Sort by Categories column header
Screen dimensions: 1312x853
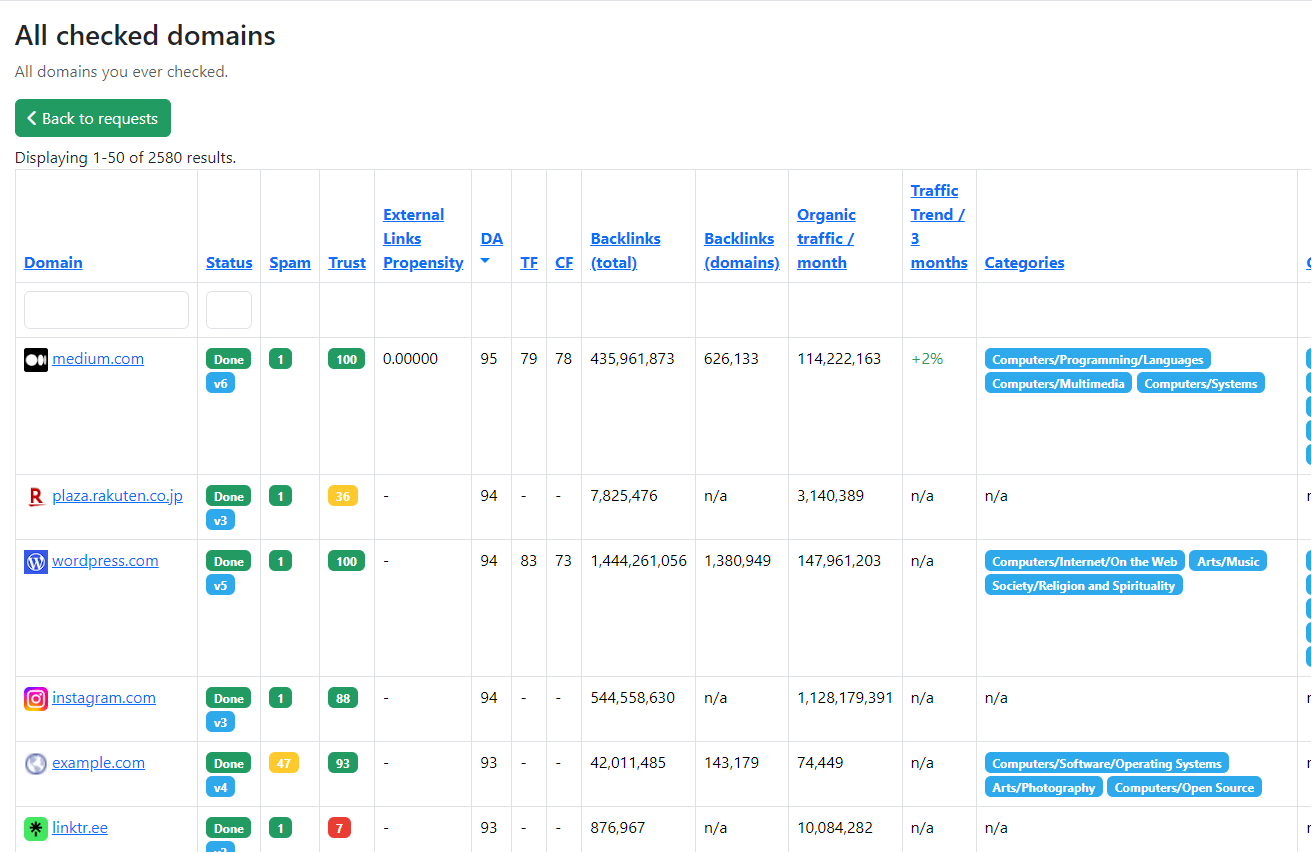pyautogui.click(x=1024, y=263)
